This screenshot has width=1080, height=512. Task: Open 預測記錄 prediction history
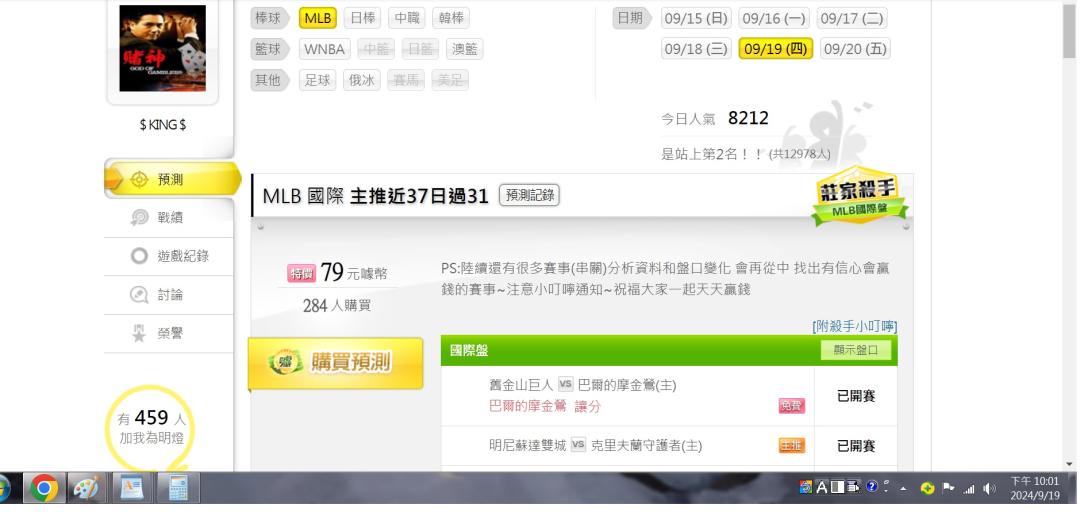tap(529, 195)
